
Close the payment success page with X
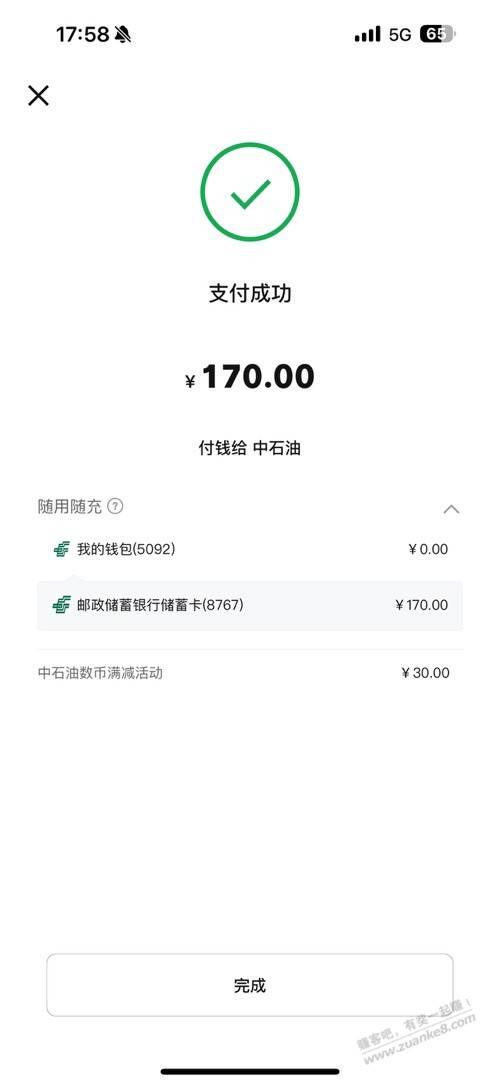[x=38, y=95]
